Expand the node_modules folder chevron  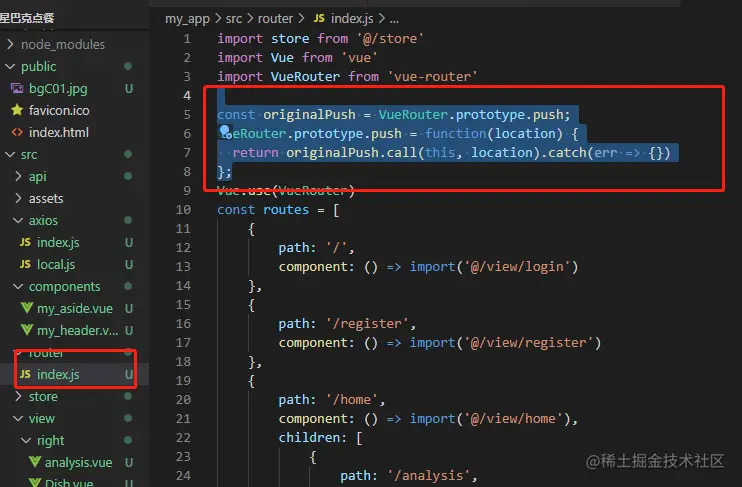tap(10, 44)
